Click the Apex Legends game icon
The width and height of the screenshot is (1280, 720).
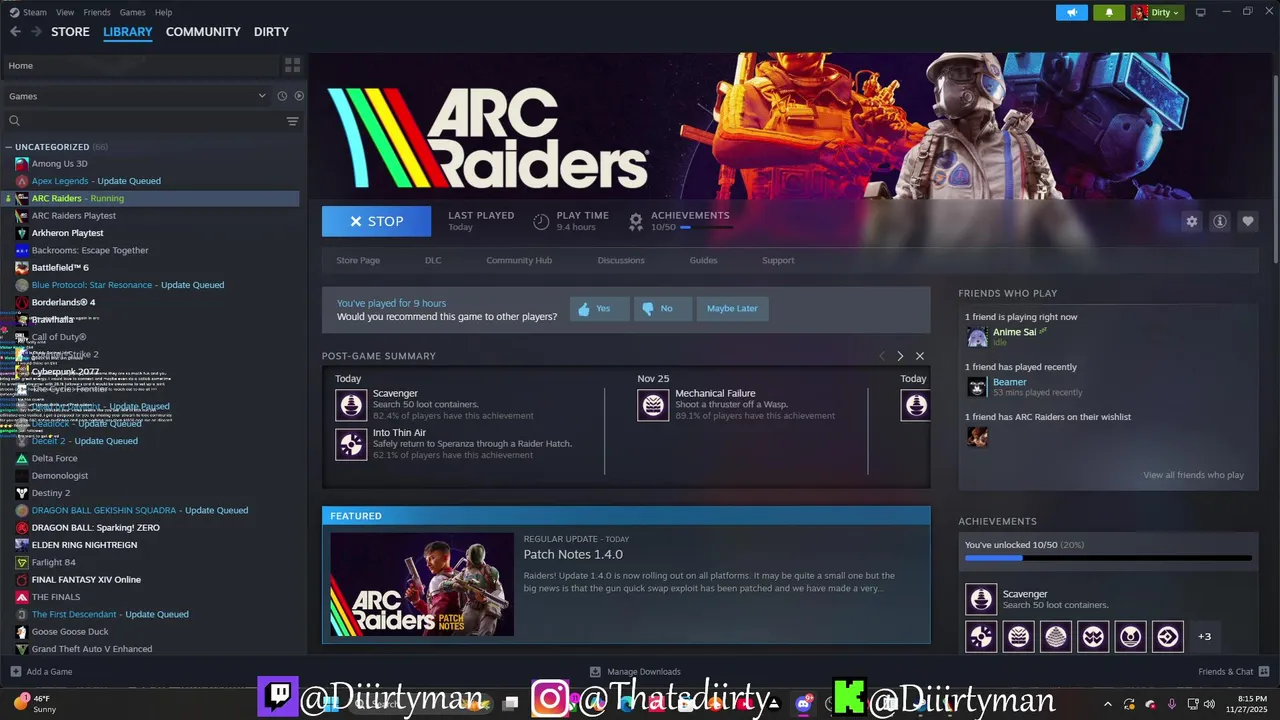(x=22, y=181)
